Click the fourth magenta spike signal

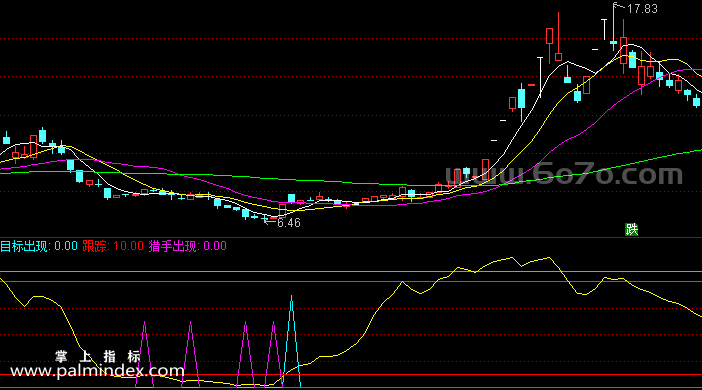(273, 354)
